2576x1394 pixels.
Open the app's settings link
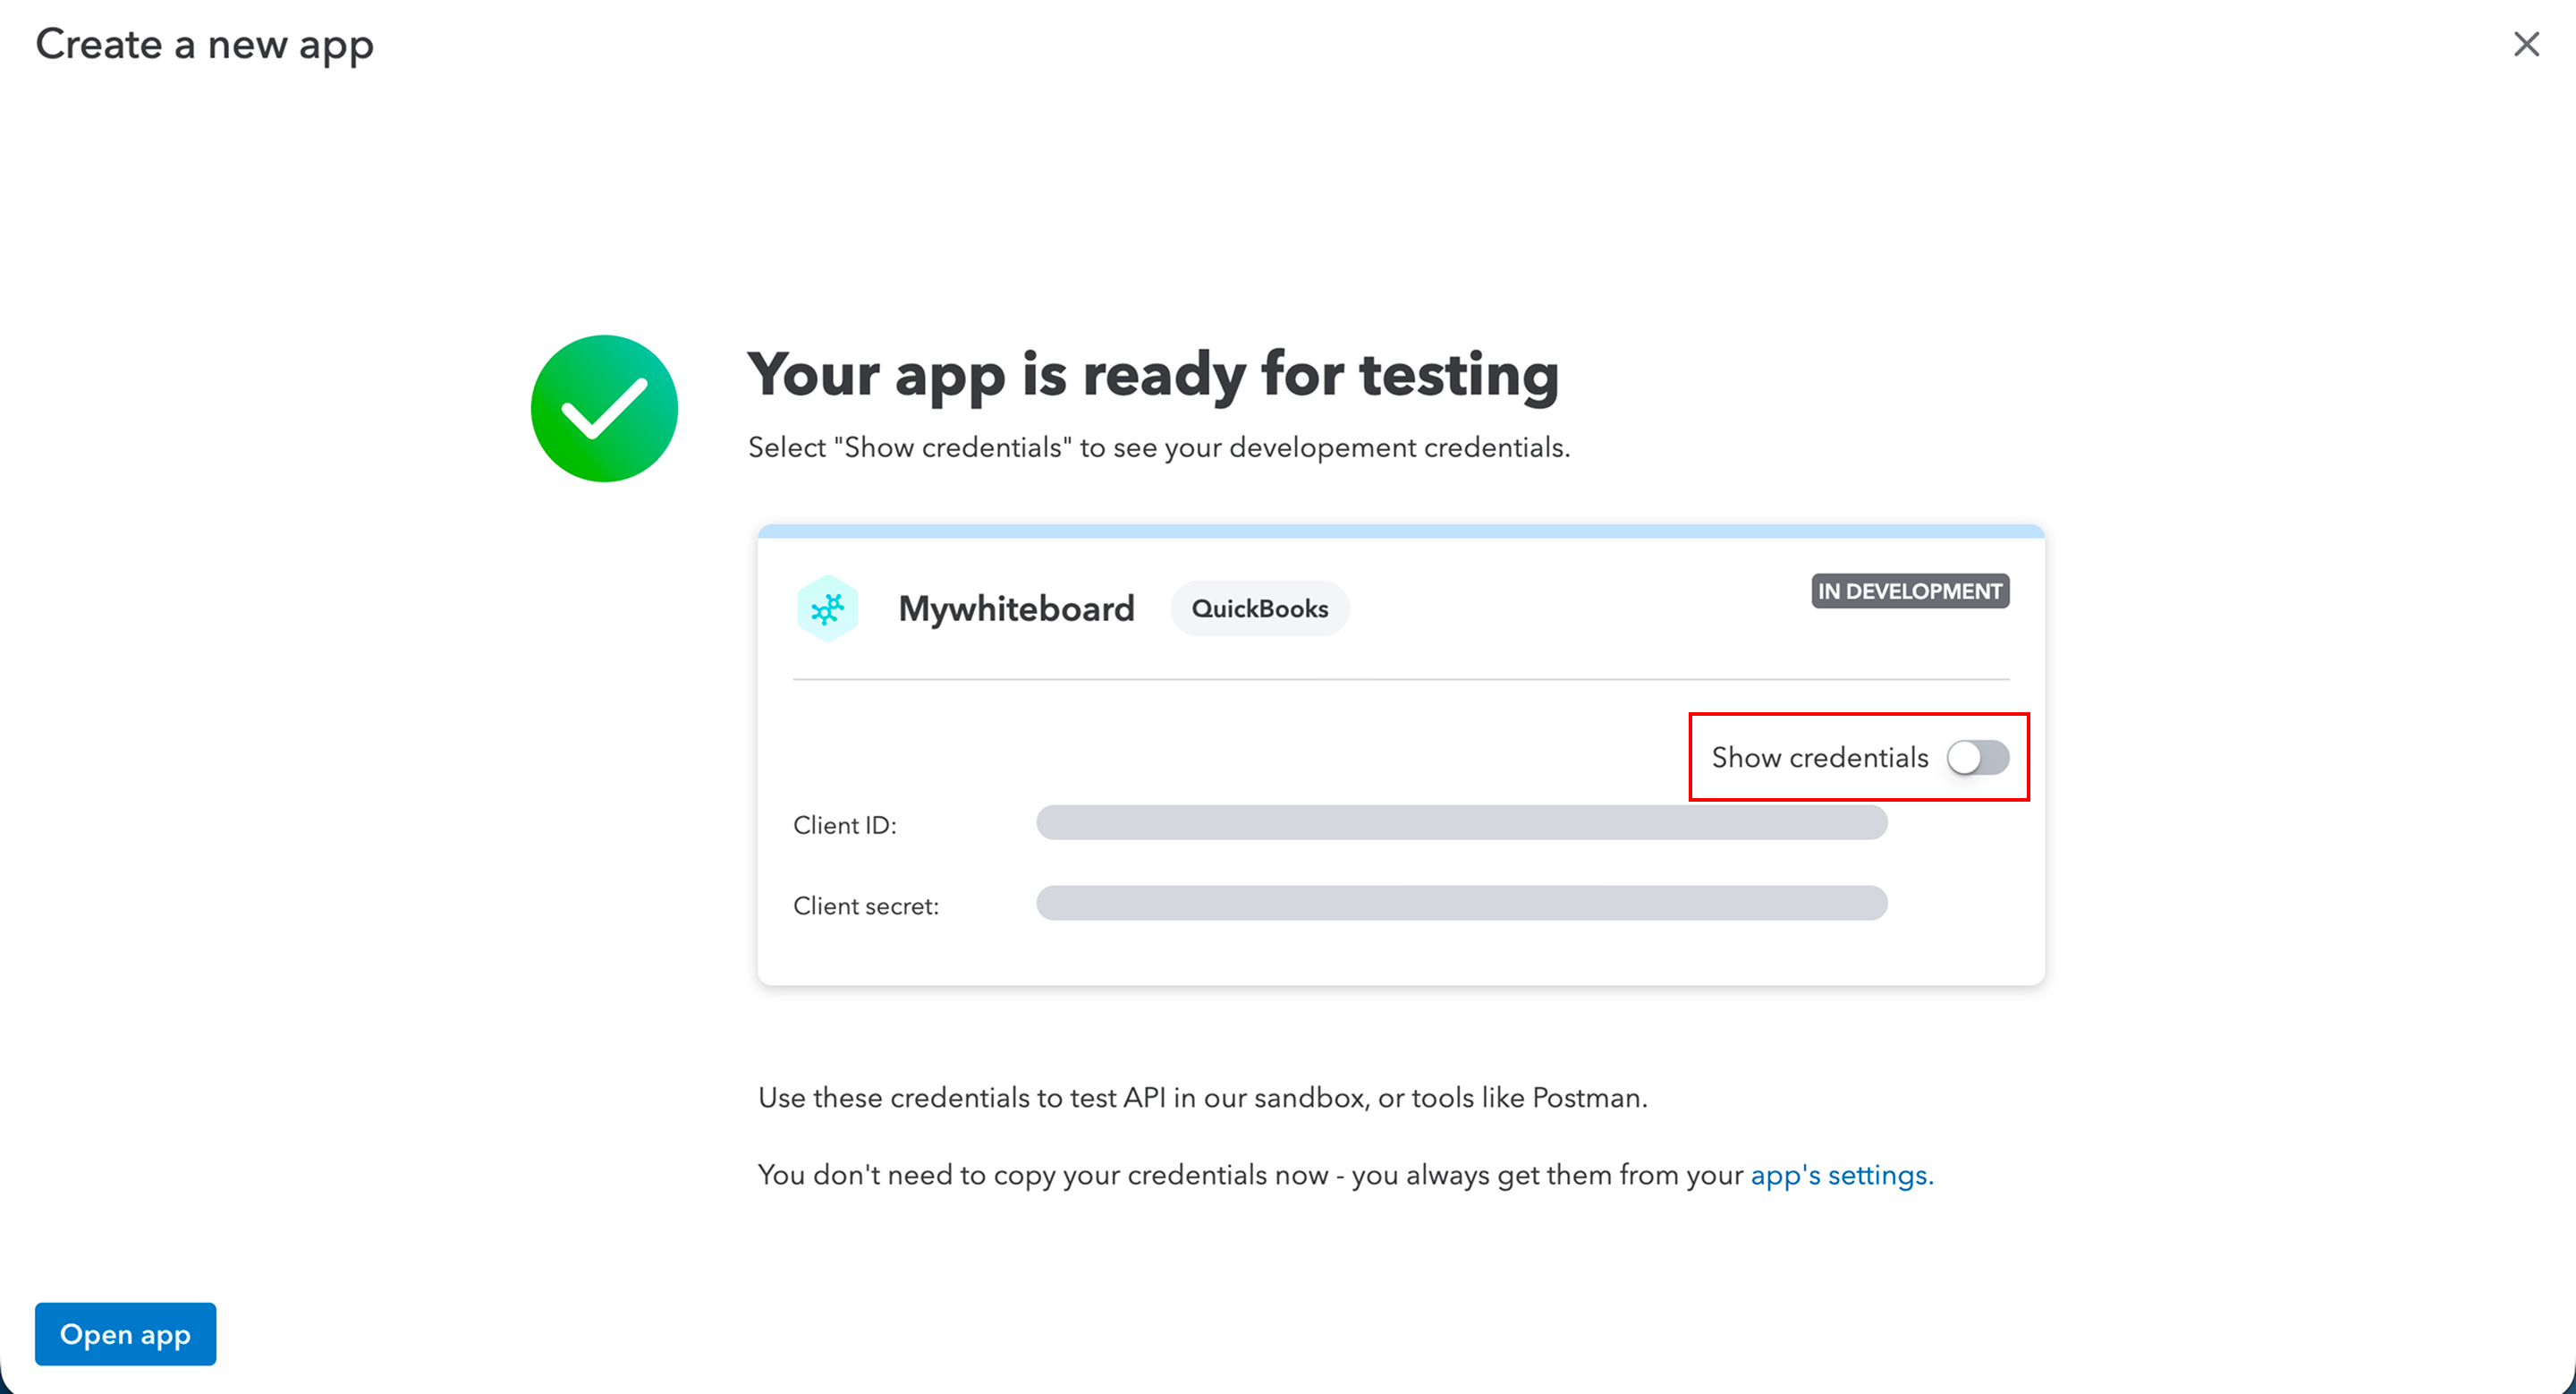click(1841, 1175)
